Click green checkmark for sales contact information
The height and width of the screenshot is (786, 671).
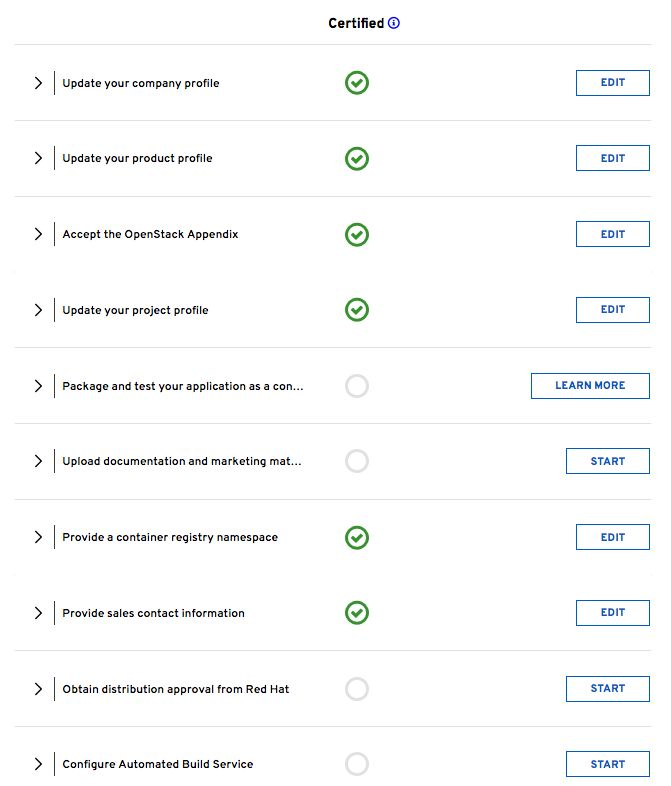[357, 613]
